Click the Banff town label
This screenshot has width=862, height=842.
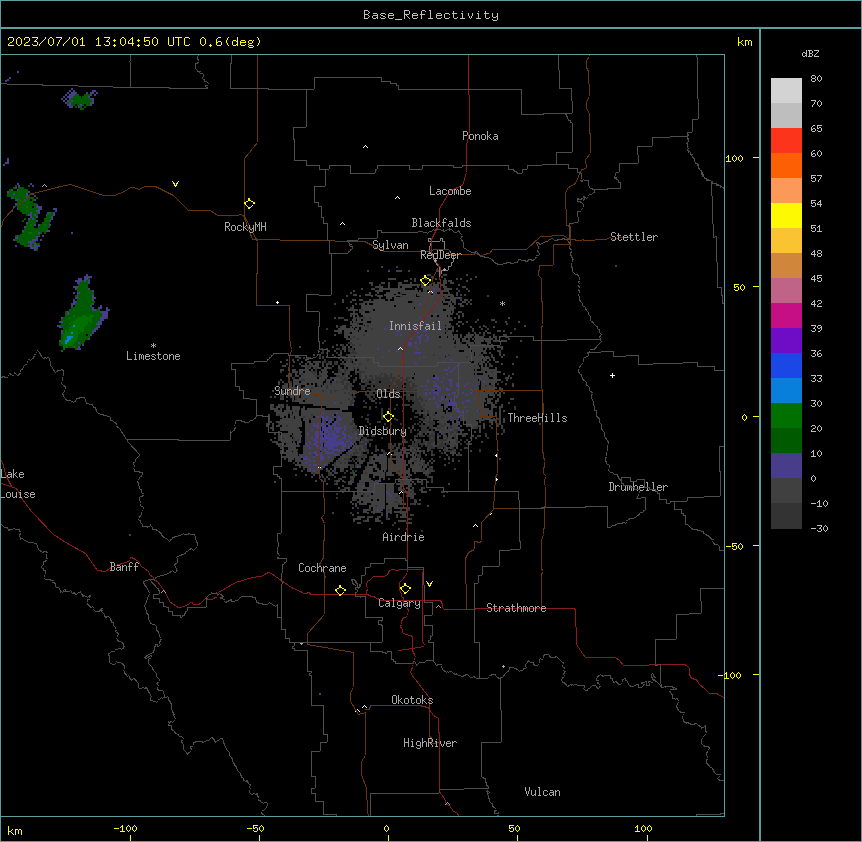point(124,567)
